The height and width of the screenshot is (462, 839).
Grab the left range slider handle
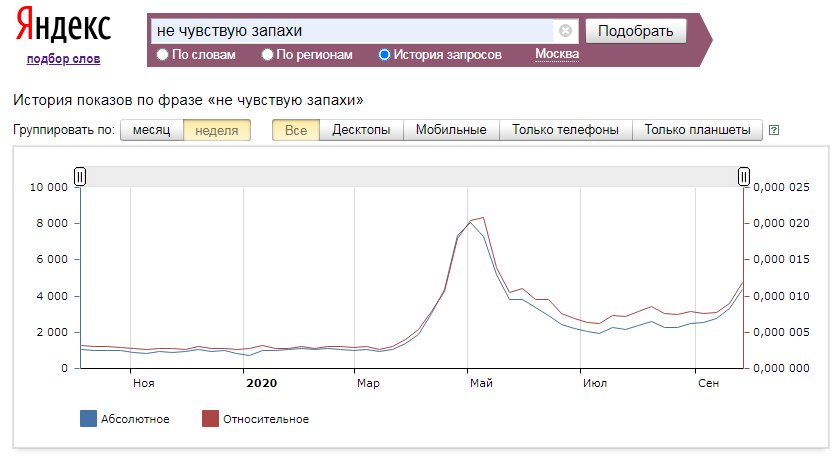click(x=80, y=176)
